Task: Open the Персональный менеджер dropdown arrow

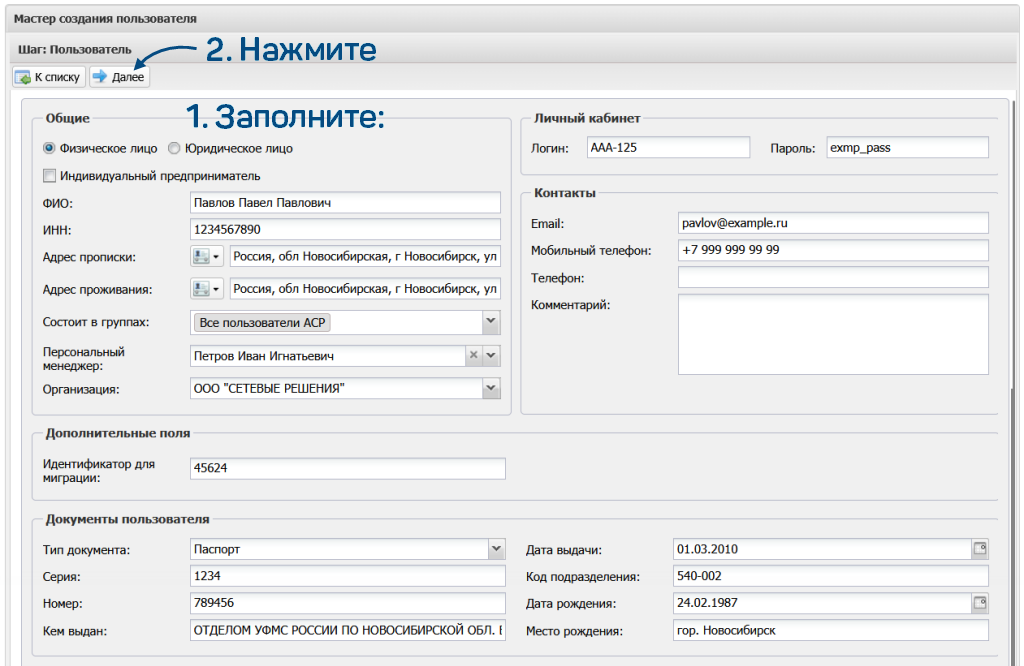Action: [x=490, y=356]
